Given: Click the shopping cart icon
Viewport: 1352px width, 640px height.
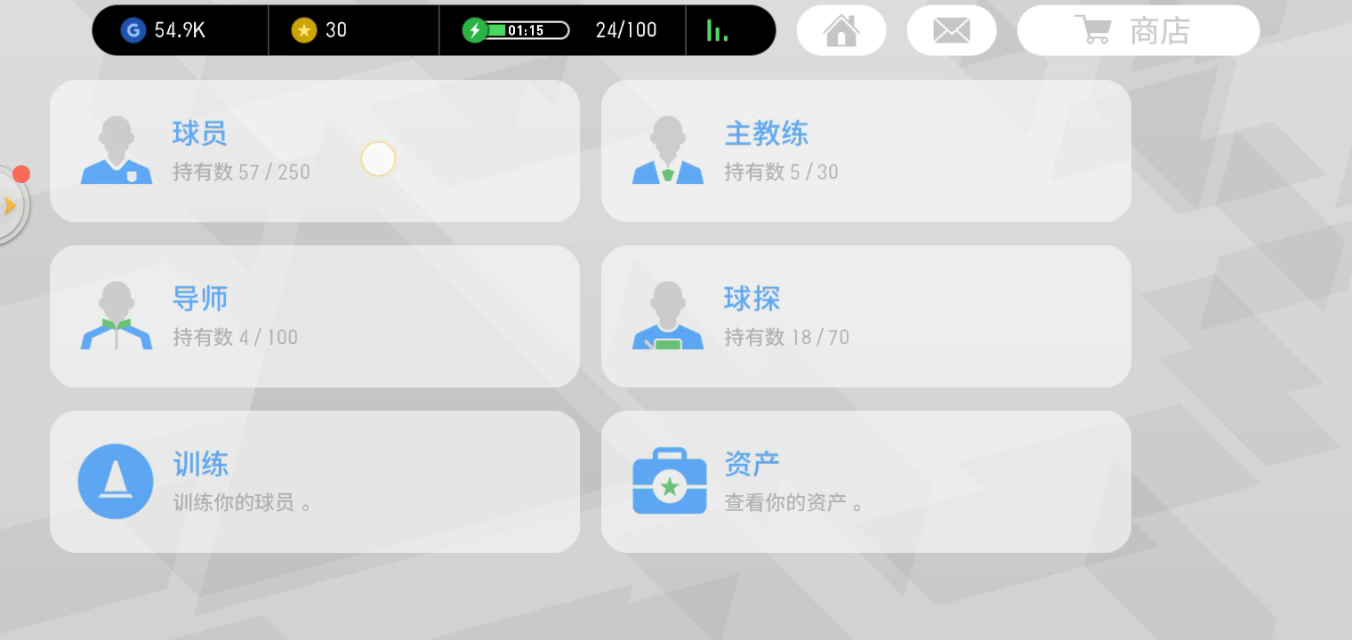Looking at the screenshot, I should coord(1093,30).
